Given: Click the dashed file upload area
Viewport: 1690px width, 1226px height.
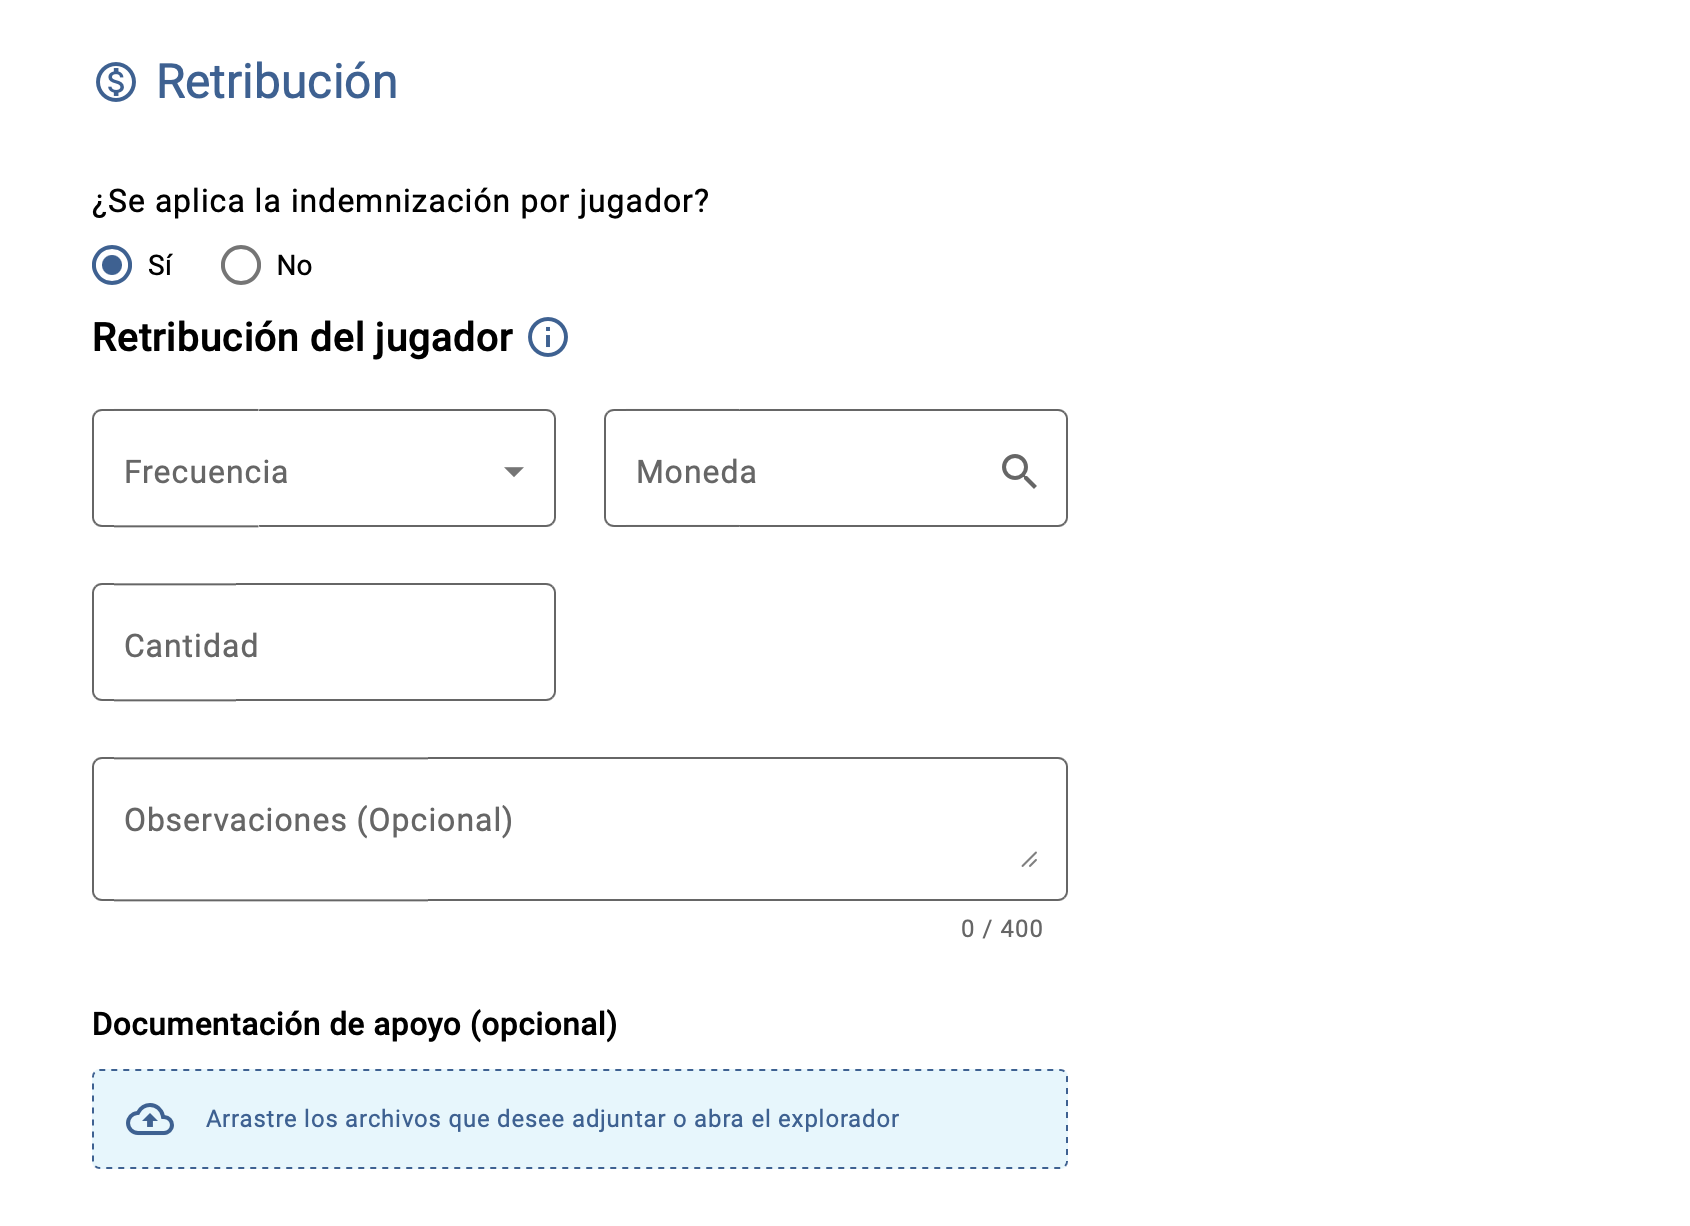Looking at the screenshot, I should coord(580,1119).
